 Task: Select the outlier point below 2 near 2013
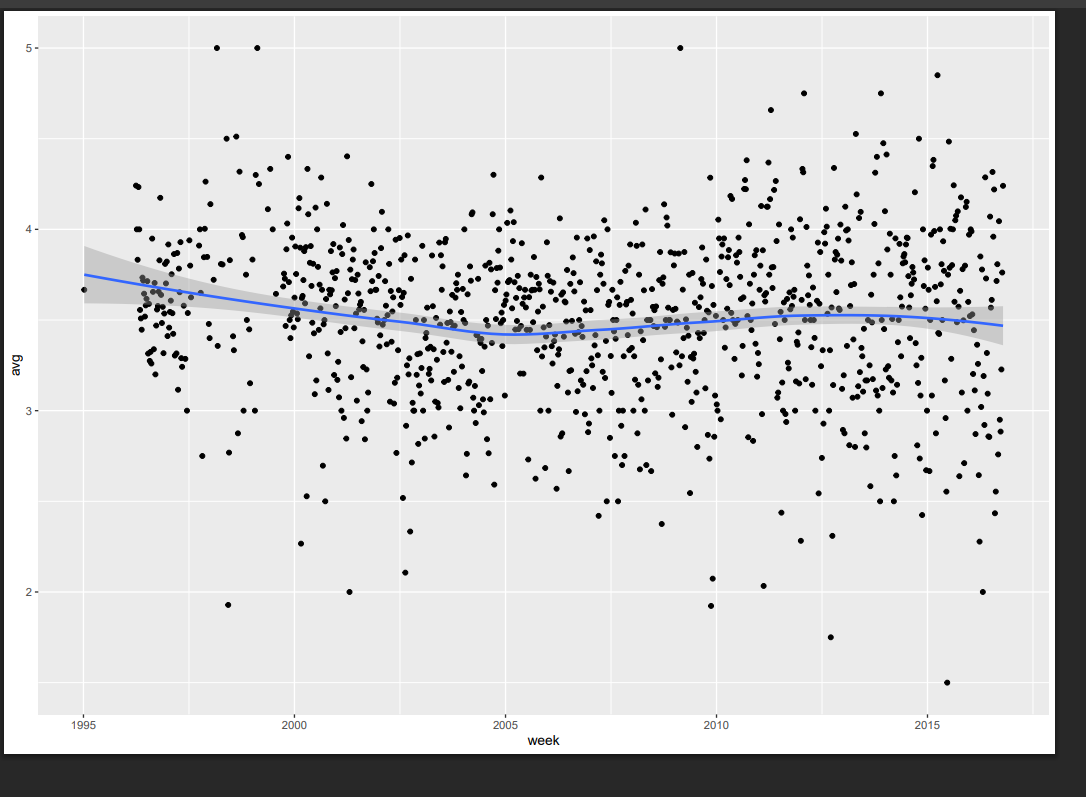830,637
